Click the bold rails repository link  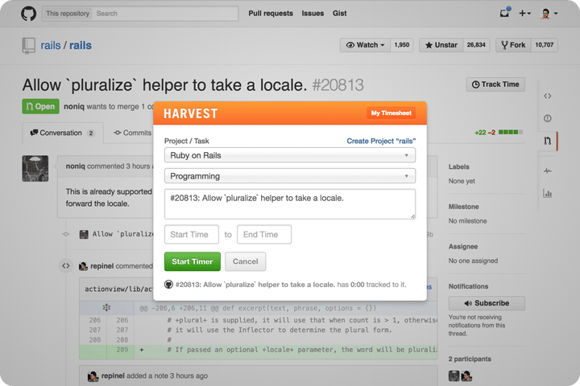[80, 45]
